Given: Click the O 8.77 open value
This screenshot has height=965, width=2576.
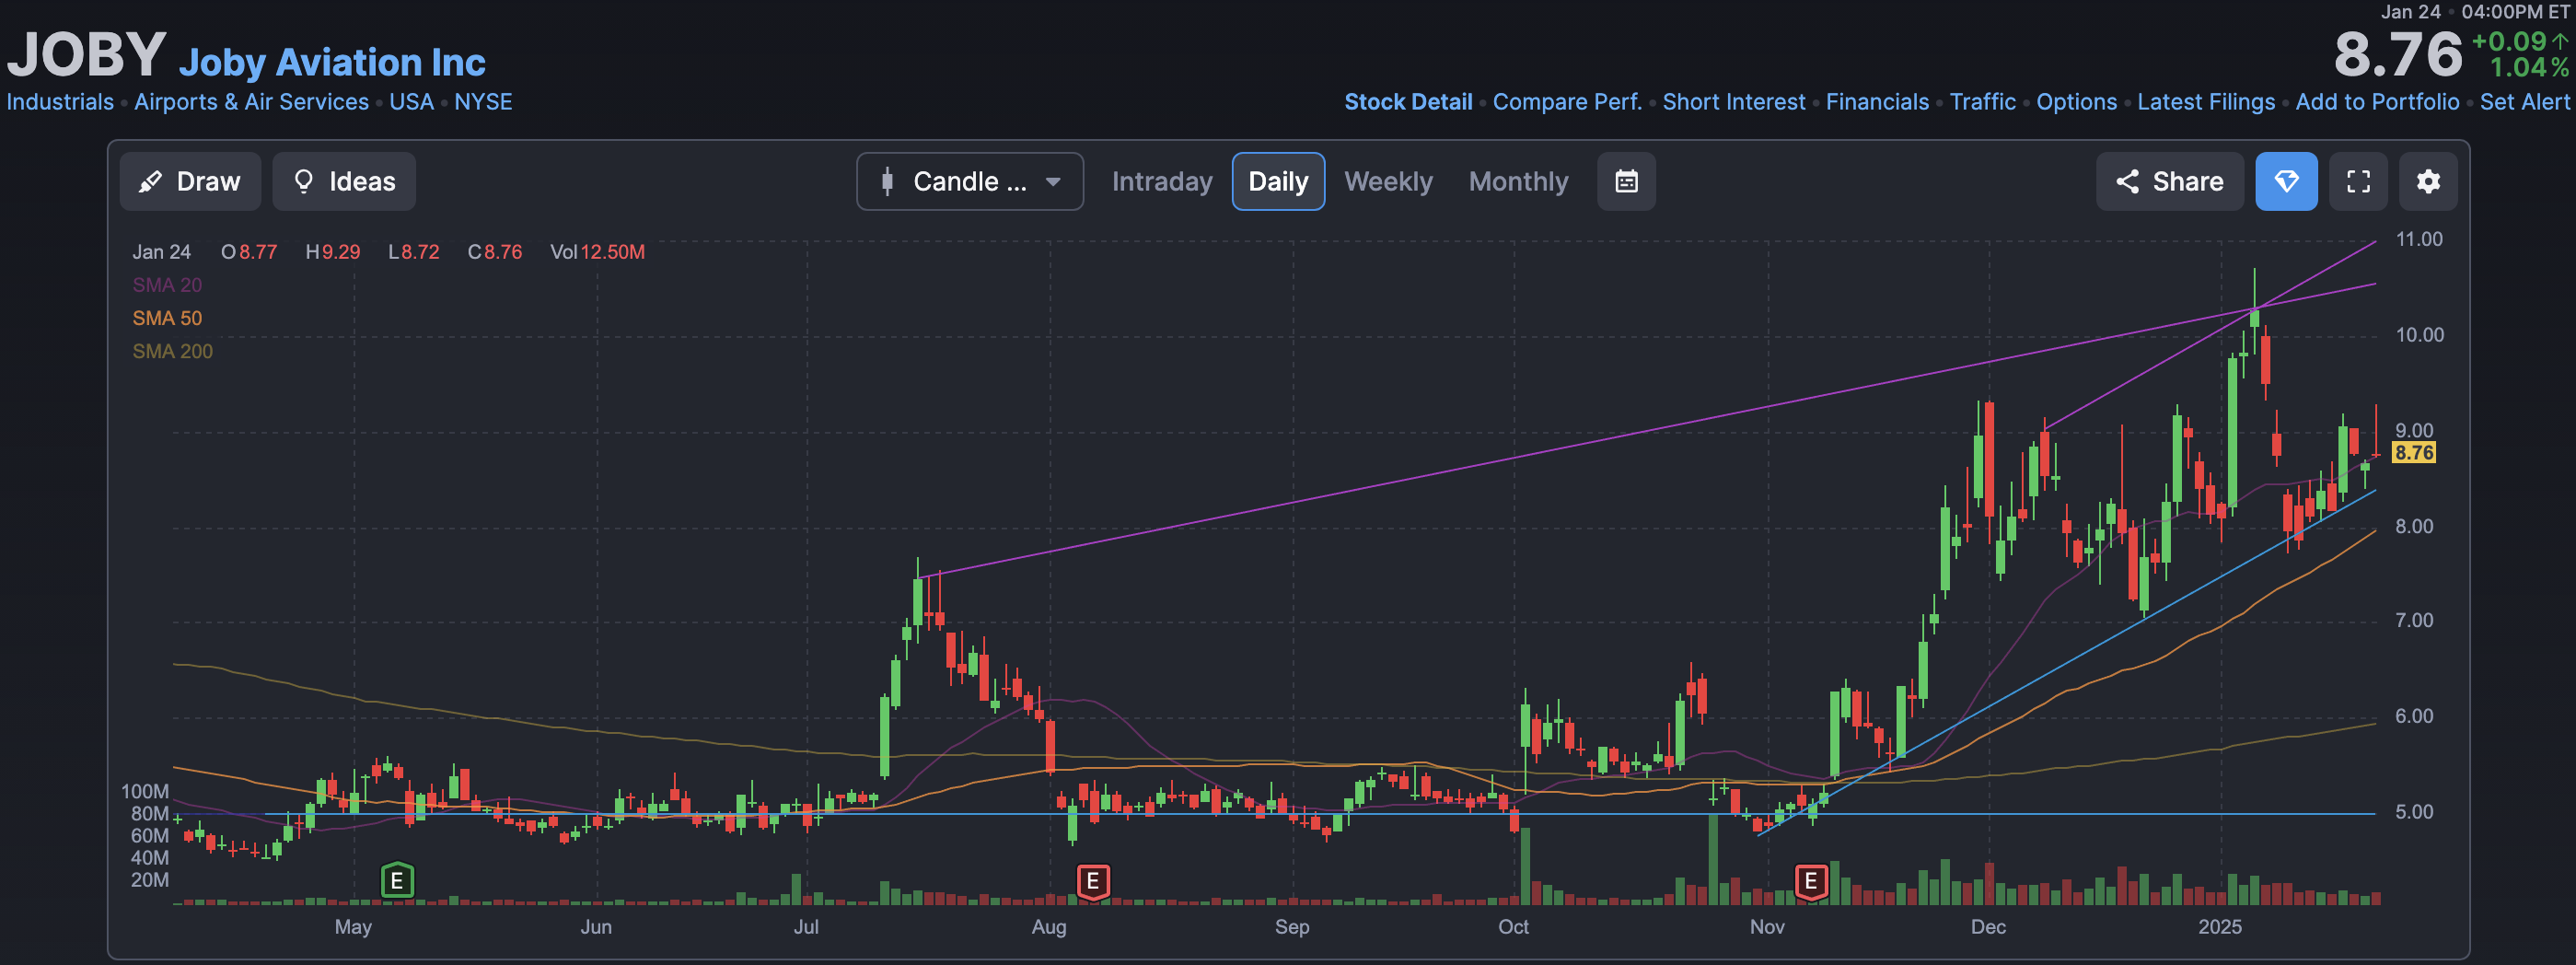Looking at the screenshot, I should point(249,252).
